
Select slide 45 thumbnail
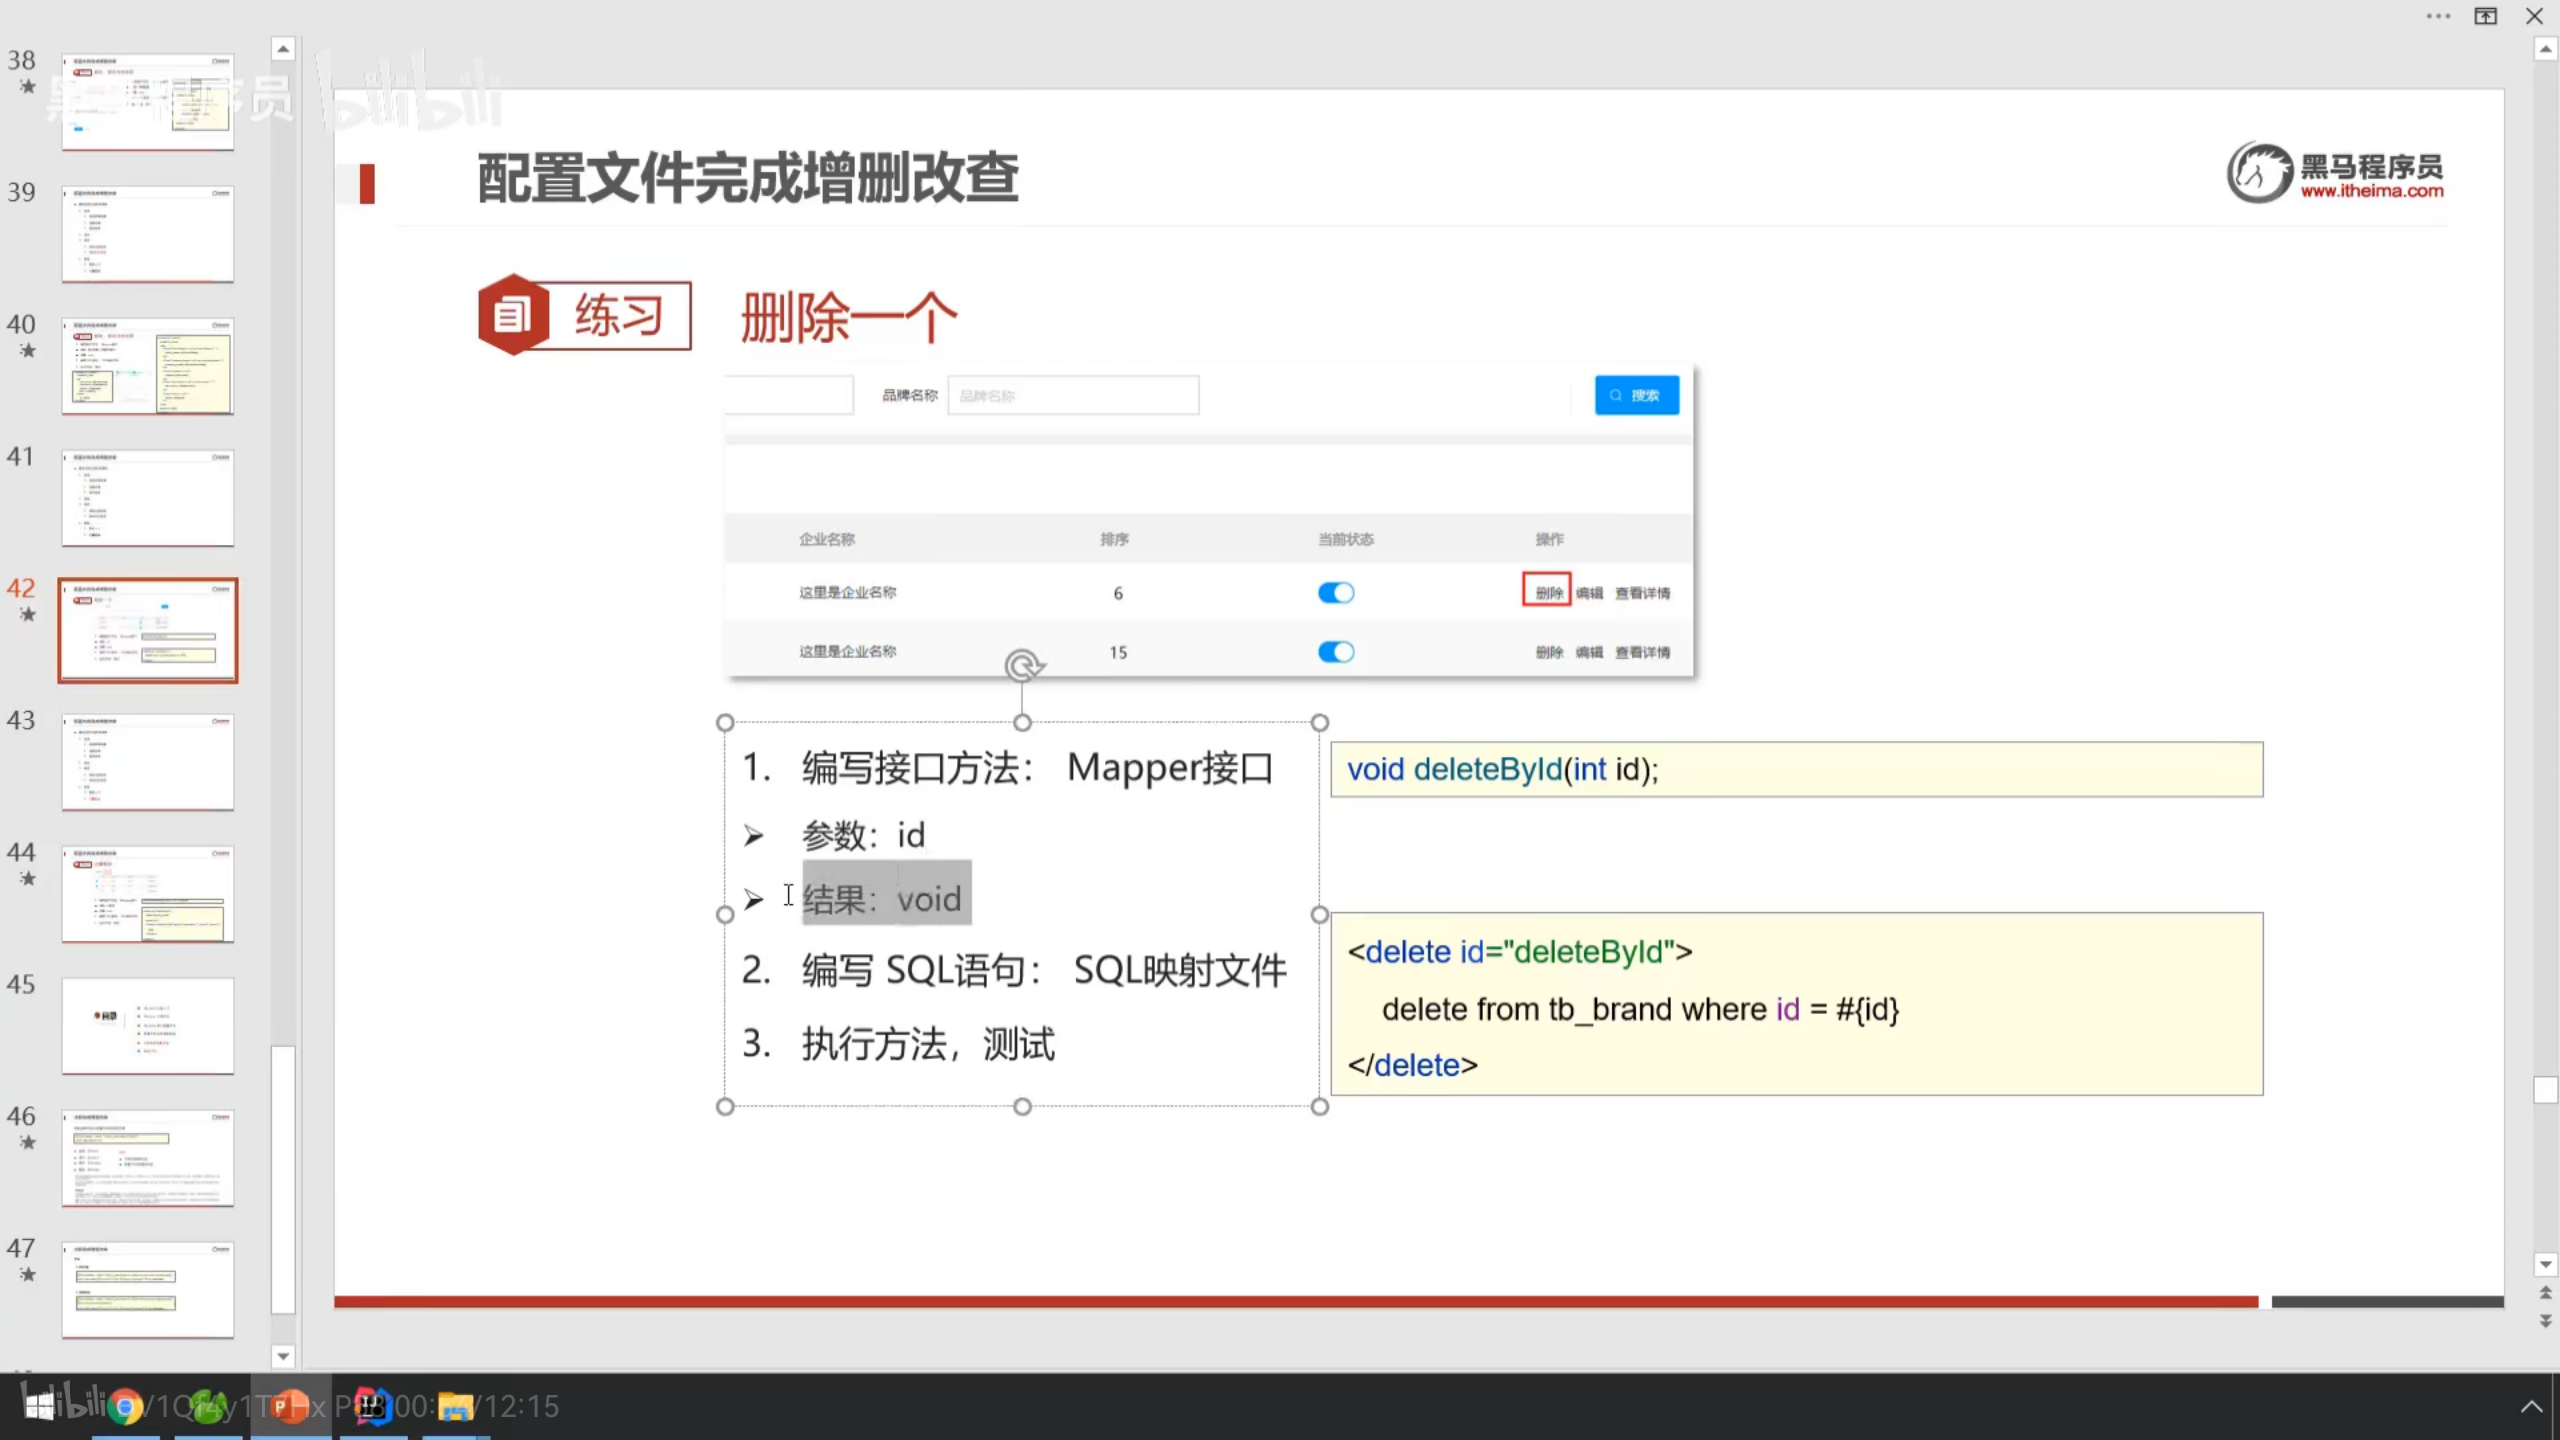148,1026
